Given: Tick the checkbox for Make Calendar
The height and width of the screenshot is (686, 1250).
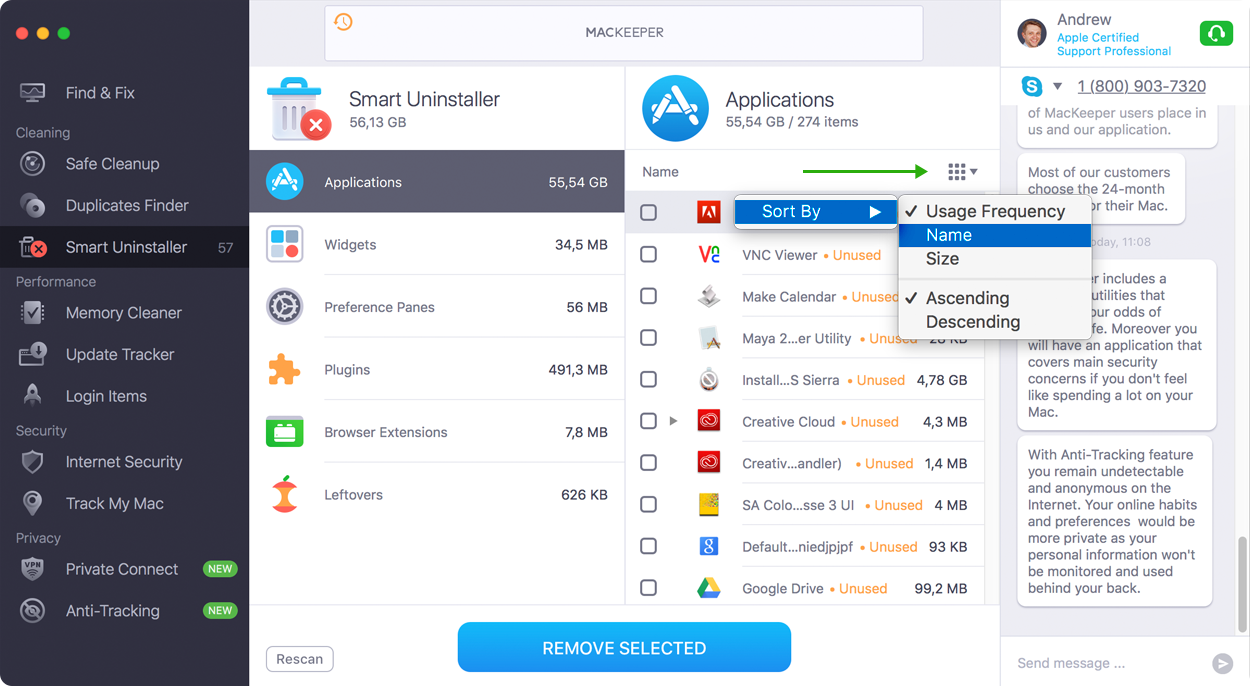Looking at the screenshot, I should pyautogui.click(x=649, y=297).
